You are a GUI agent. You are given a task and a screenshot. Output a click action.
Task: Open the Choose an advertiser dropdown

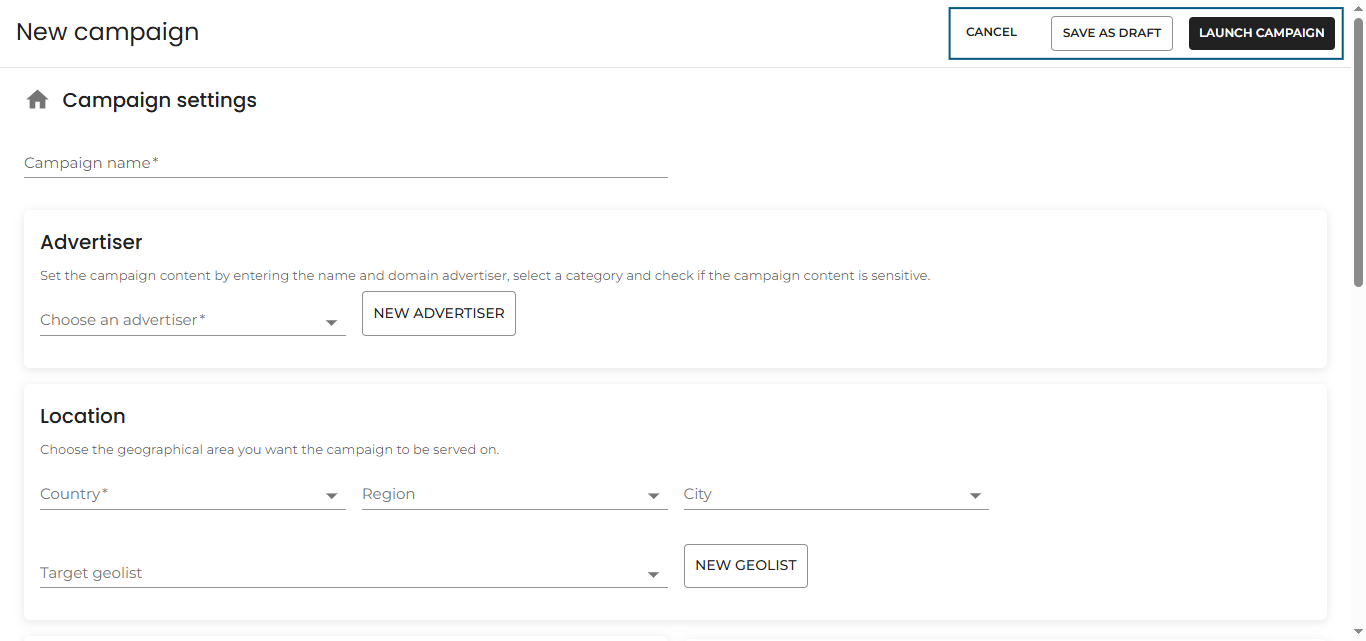coord(192,321)
